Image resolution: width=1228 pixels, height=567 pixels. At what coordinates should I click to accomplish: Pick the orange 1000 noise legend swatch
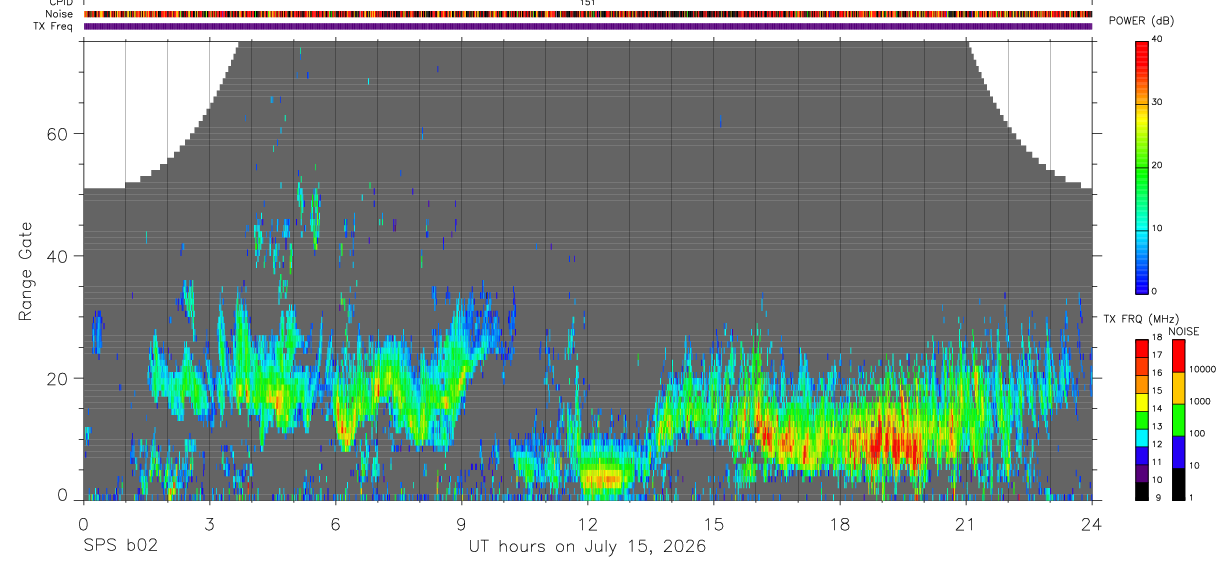click(x=1177, y=388)
